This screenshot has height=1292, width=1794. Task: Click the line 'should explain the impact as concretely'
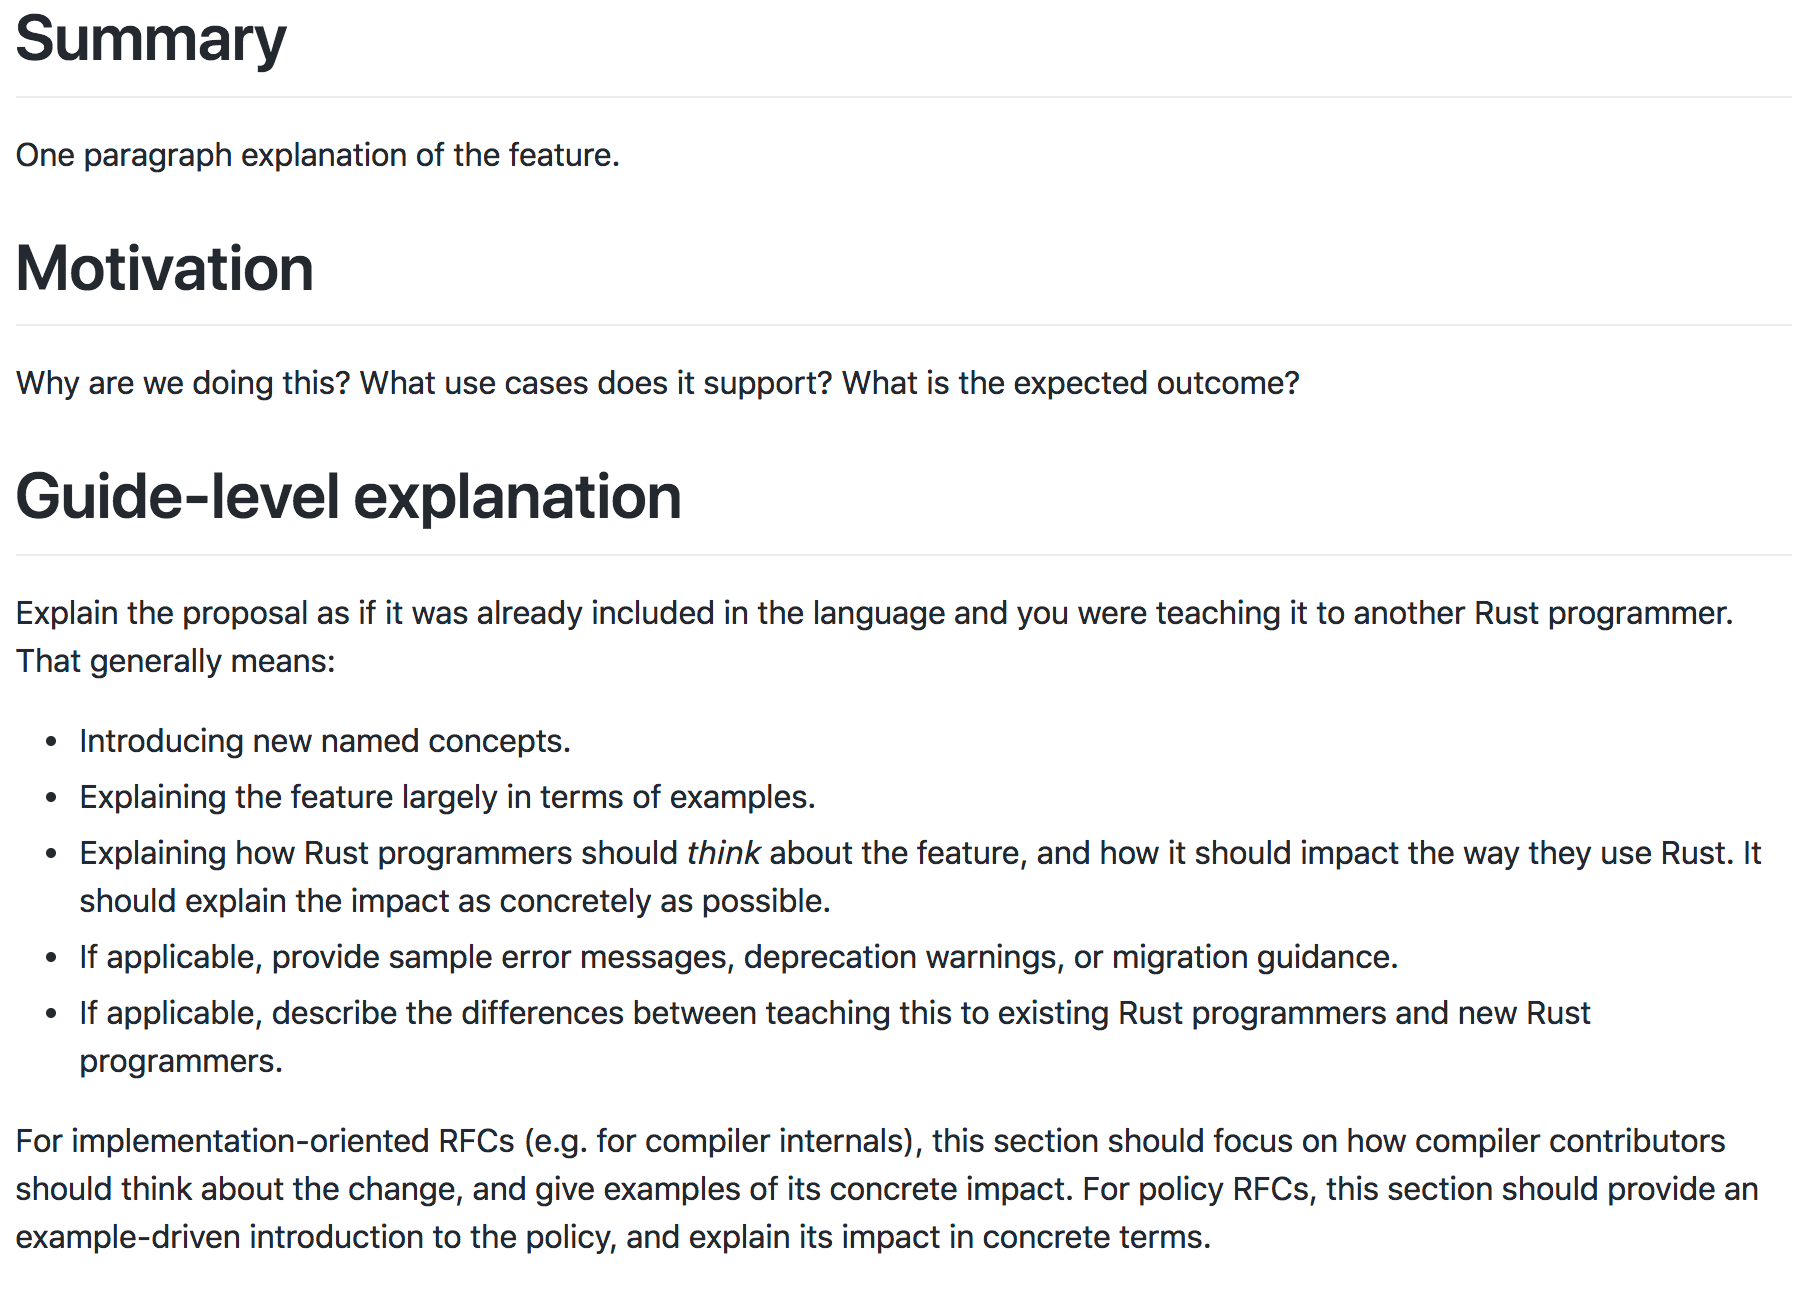click(455, 901)
